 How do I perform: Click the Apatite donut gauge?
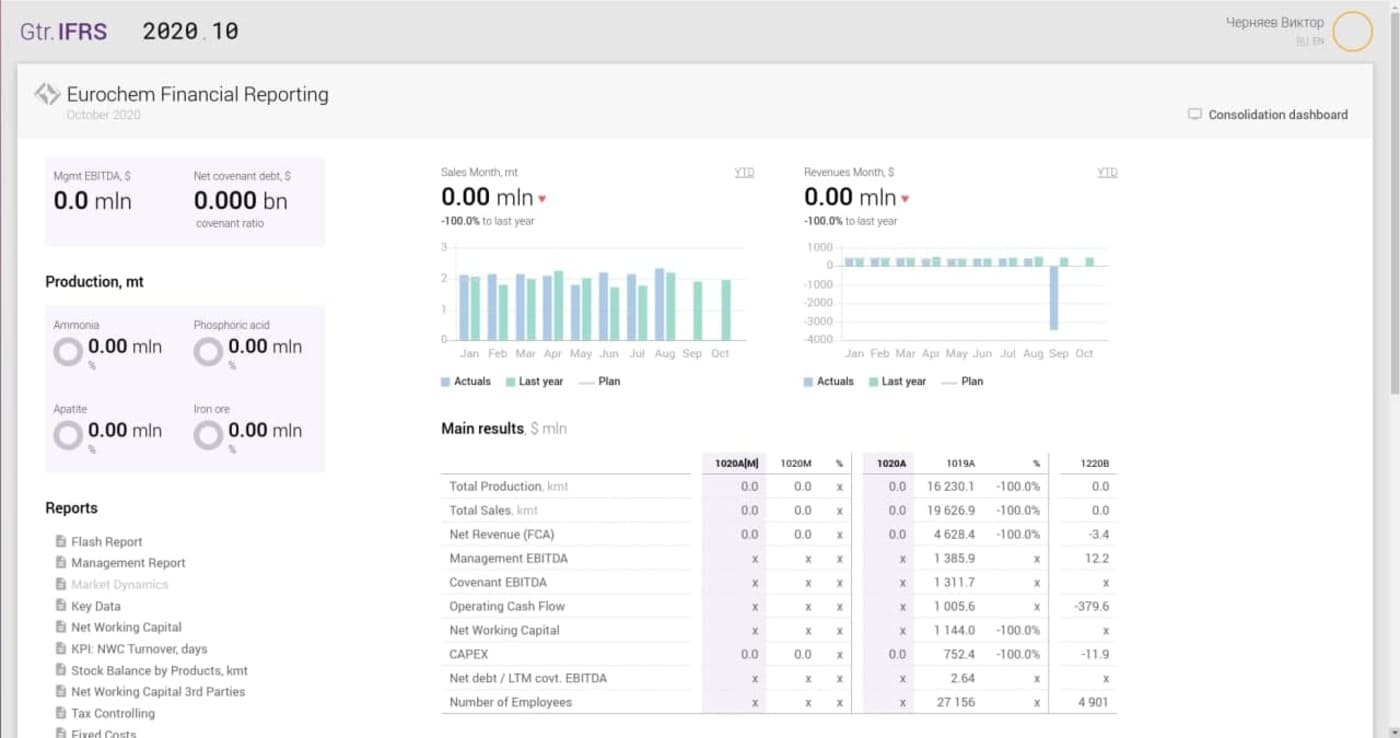[x=68, y=435]
